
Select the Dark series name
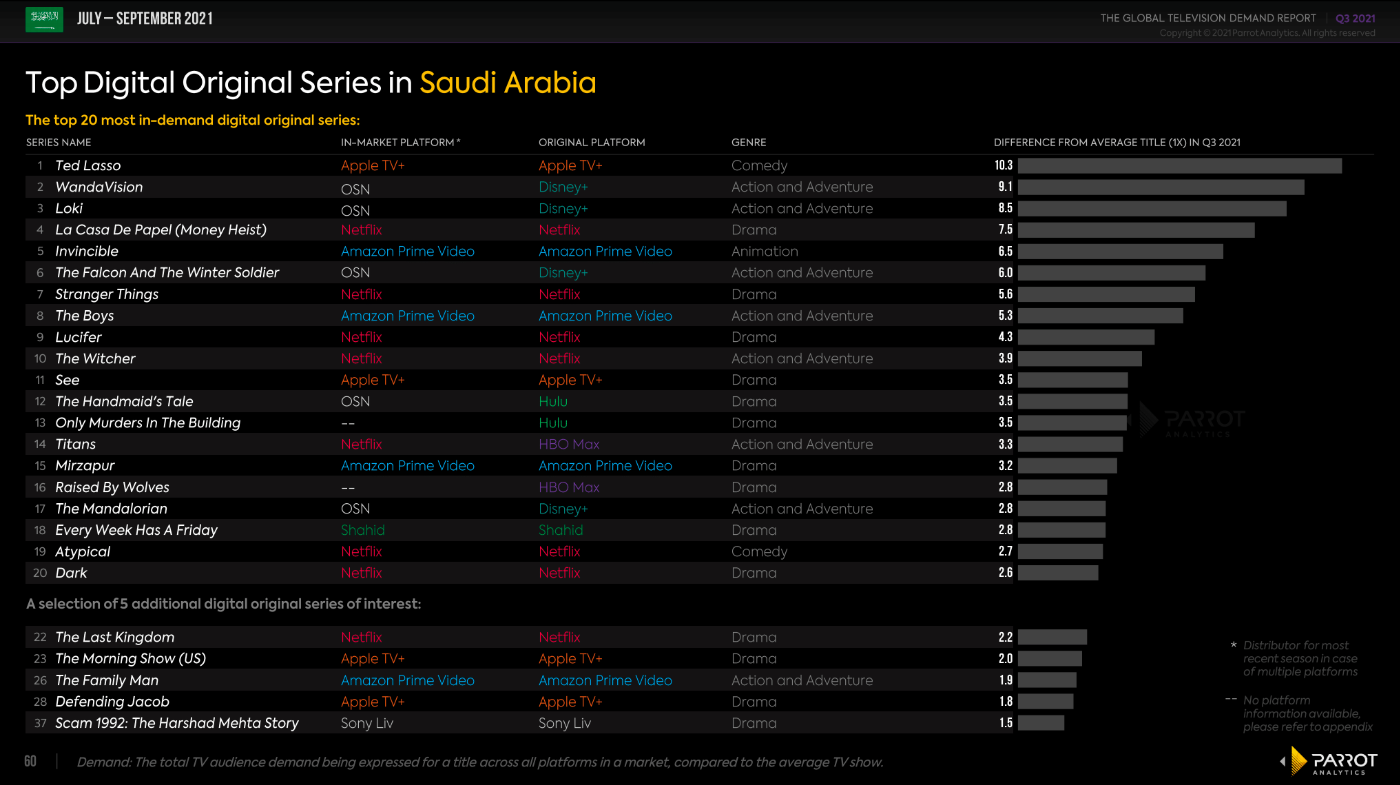(71, 573)
